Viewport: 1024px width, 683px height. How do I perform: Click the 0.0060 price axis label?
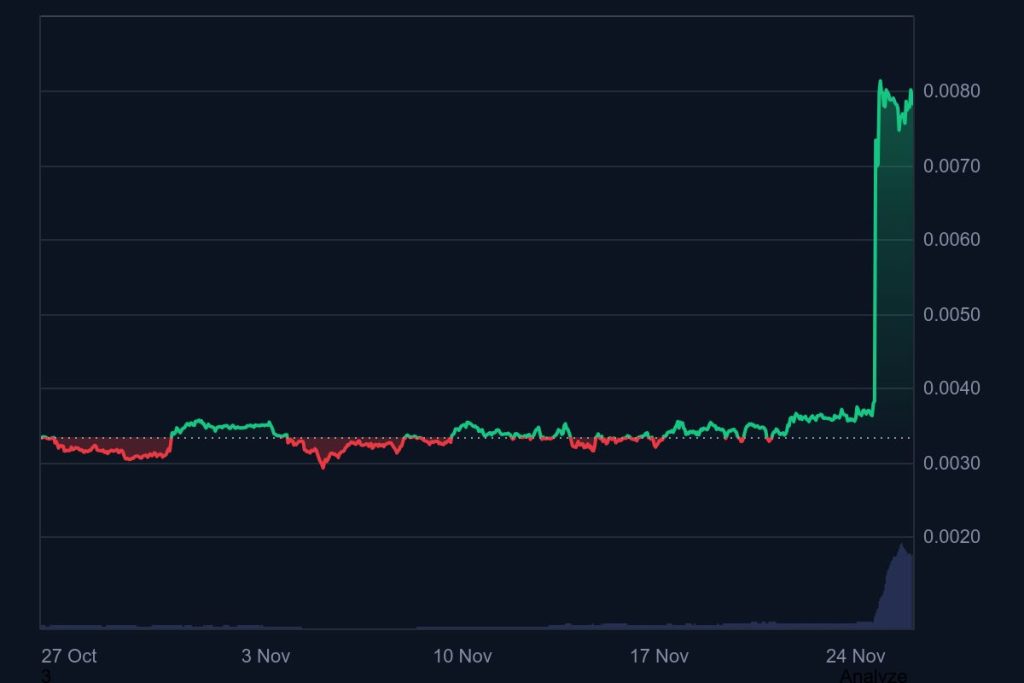point(952,240)
